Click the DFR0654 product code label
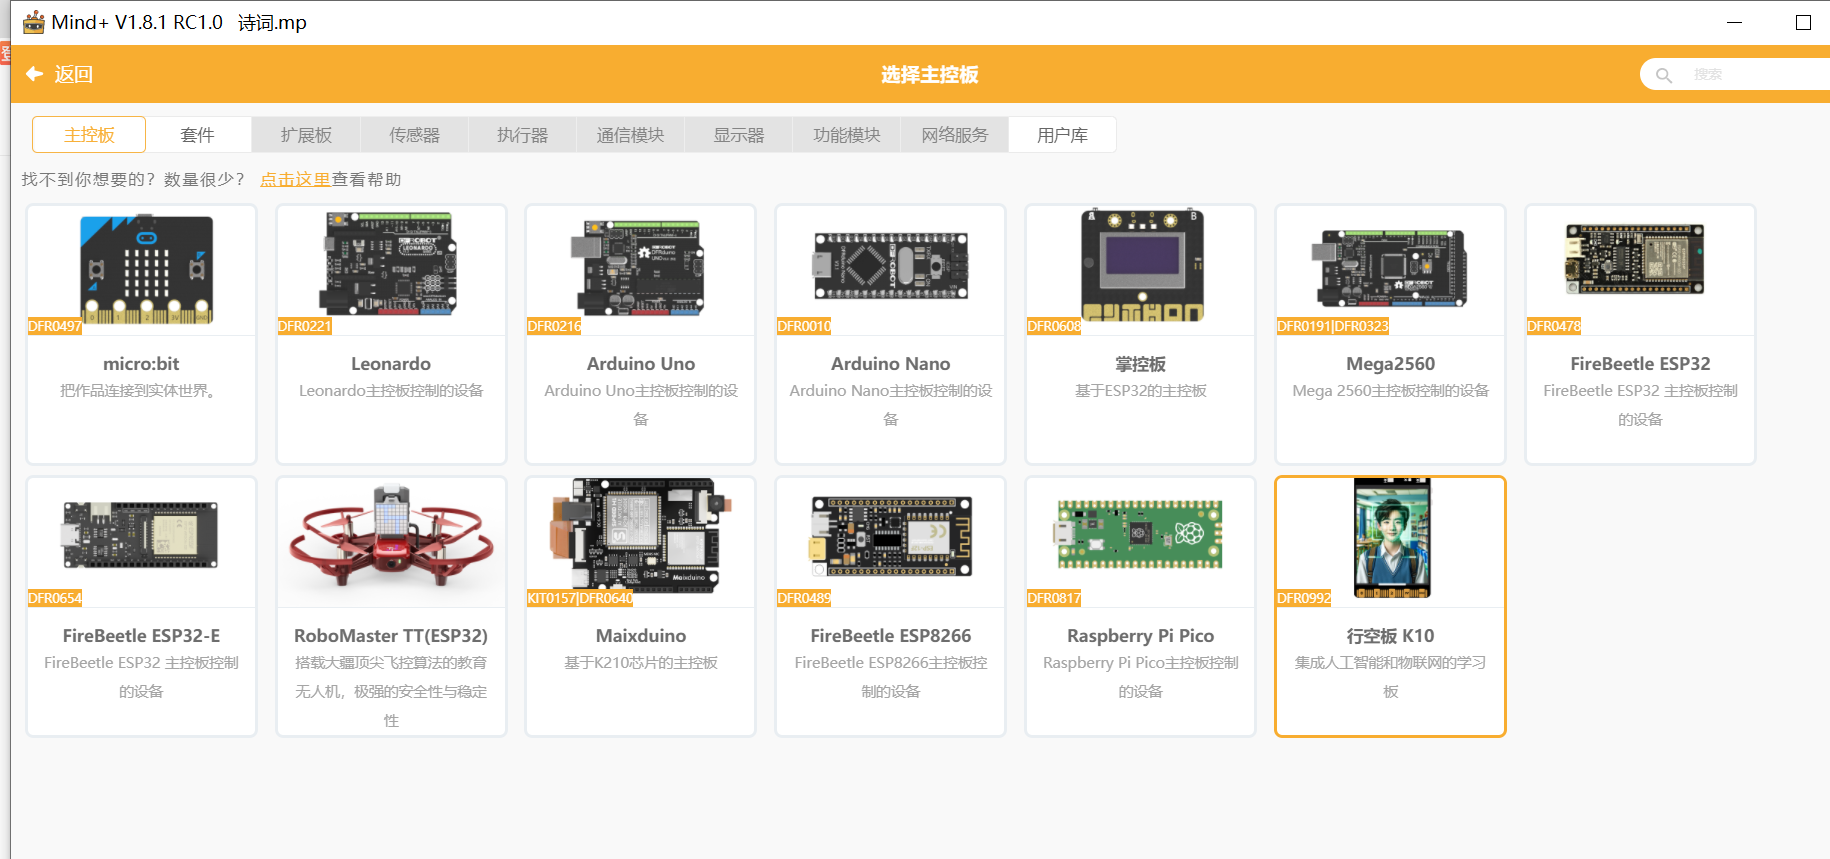1830x859 pixels. tap(55, 598)
